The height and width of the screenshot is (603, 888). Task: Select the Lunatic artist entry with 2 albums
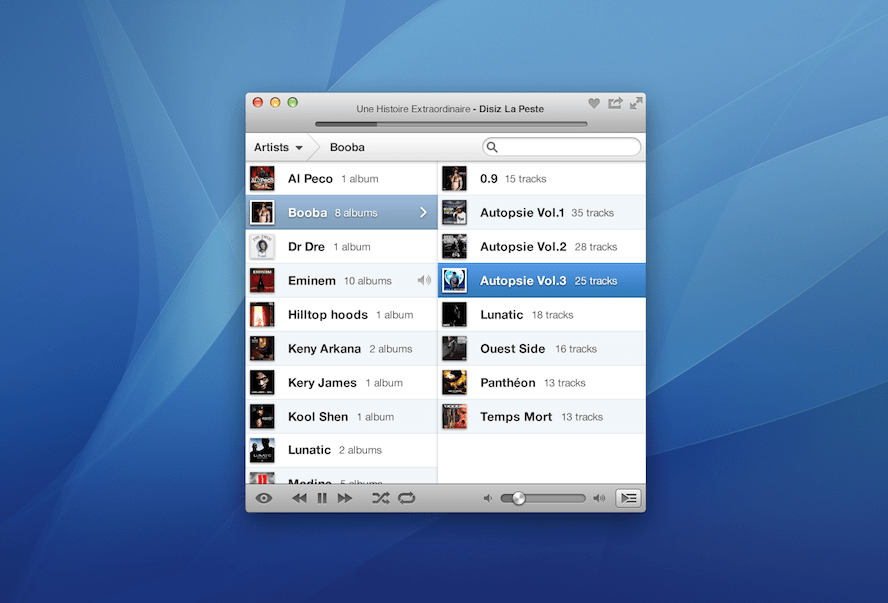(341, 451)
